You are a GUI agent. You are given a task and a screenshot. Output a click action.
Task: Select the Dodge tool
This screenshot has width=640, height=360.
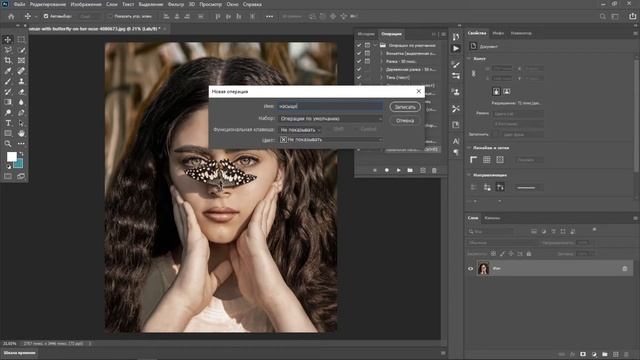coord(8,113)
